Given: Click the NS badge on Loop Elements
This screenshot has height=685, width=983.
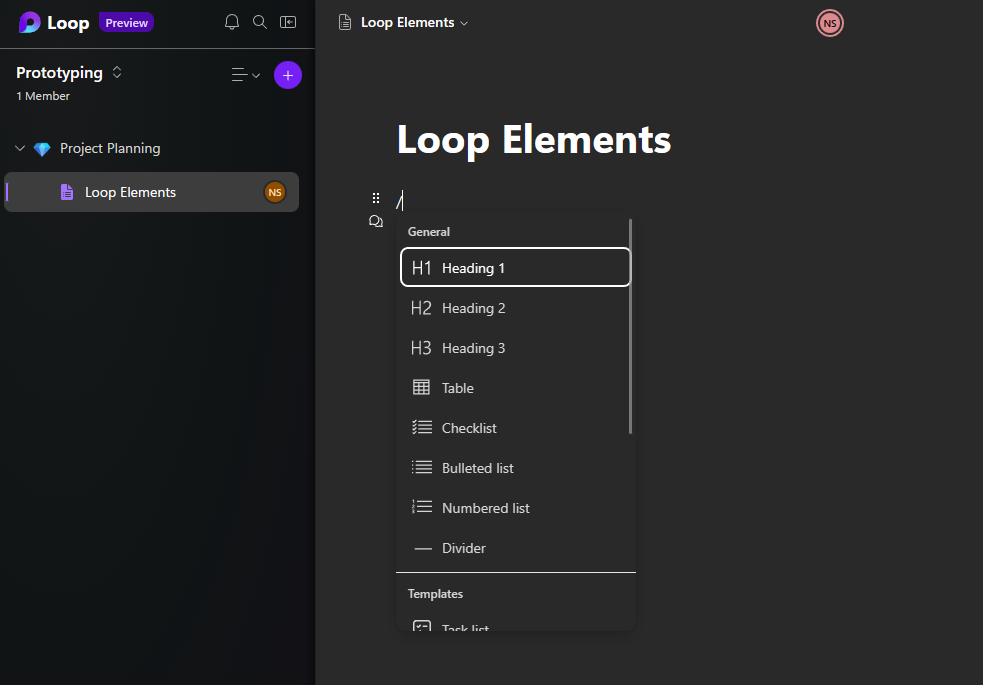Looking at the screenshot, I should (275, 192).
